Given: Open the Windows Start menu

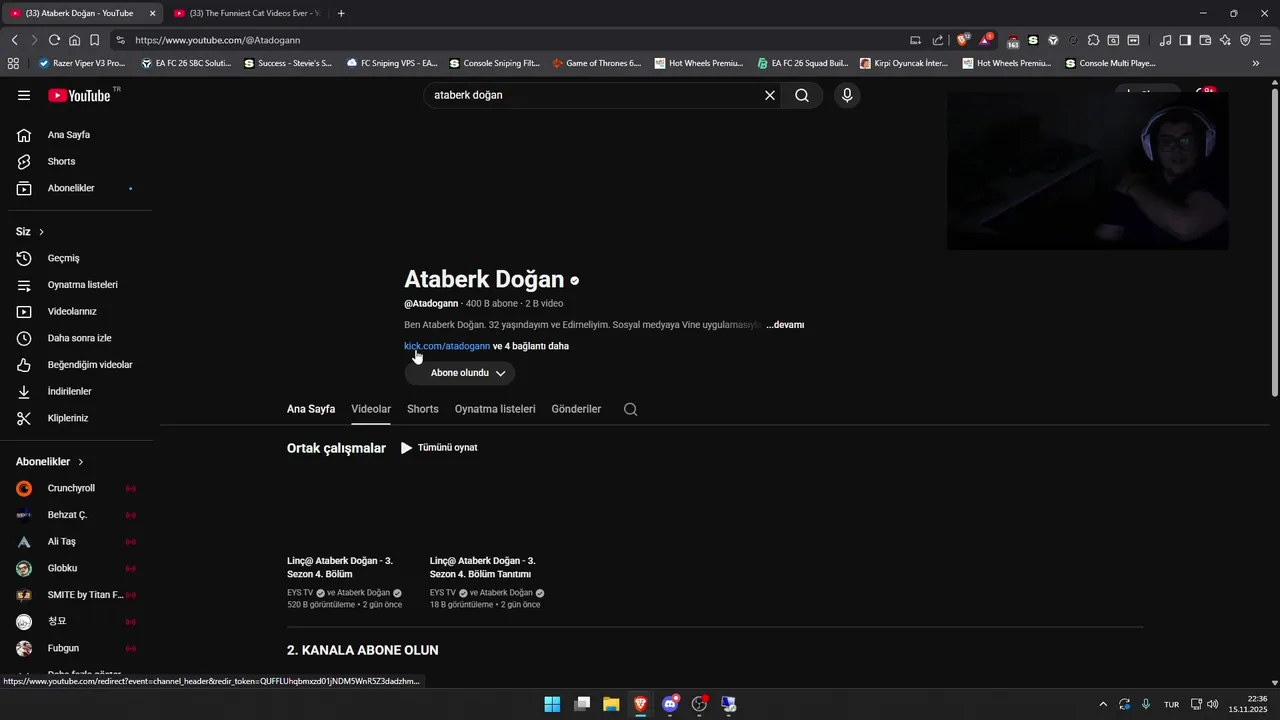Looking at the screenshot, I should pyautogui.click(x=552, y=704).
